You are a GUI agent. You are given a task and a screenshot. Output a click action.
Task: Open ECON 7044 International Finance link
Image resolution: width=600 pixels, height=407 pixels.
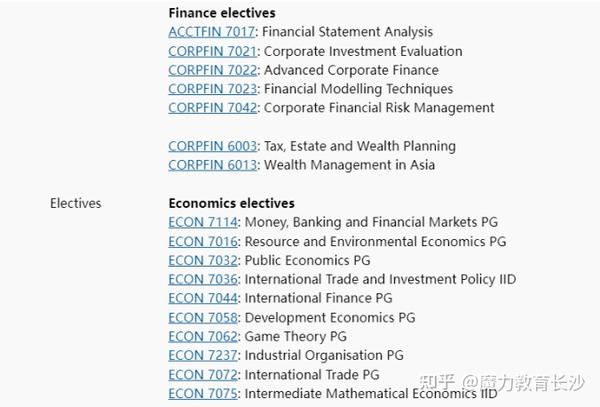coord(203,298)
